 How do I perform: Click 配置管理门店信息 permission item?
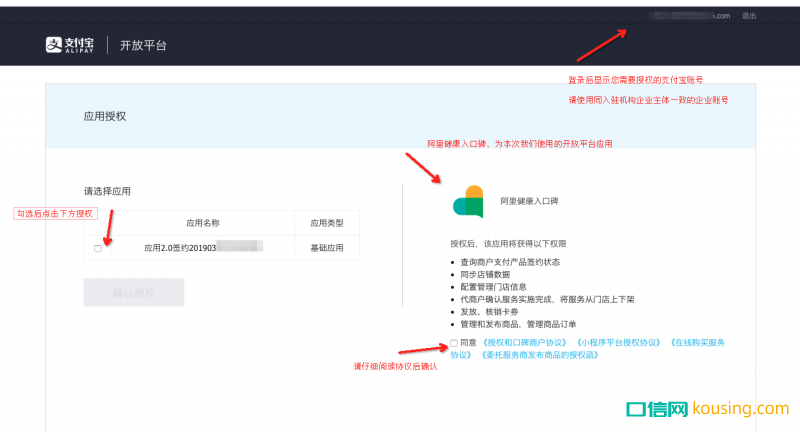[x=493, y=287]
